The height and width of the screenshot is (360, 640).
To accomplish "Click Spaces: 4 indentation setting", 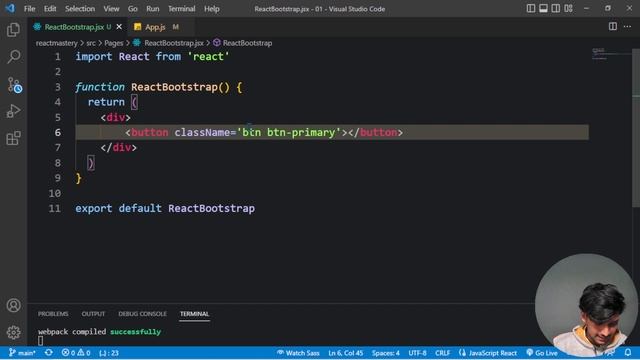I will [x=386, y=353].
